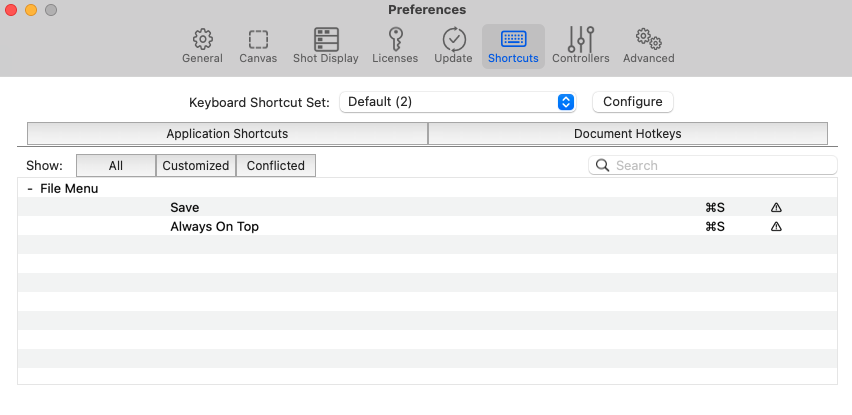Open the Advanced gears icon
This screenshot has width=852, height=415.
(x=648, y=39)
